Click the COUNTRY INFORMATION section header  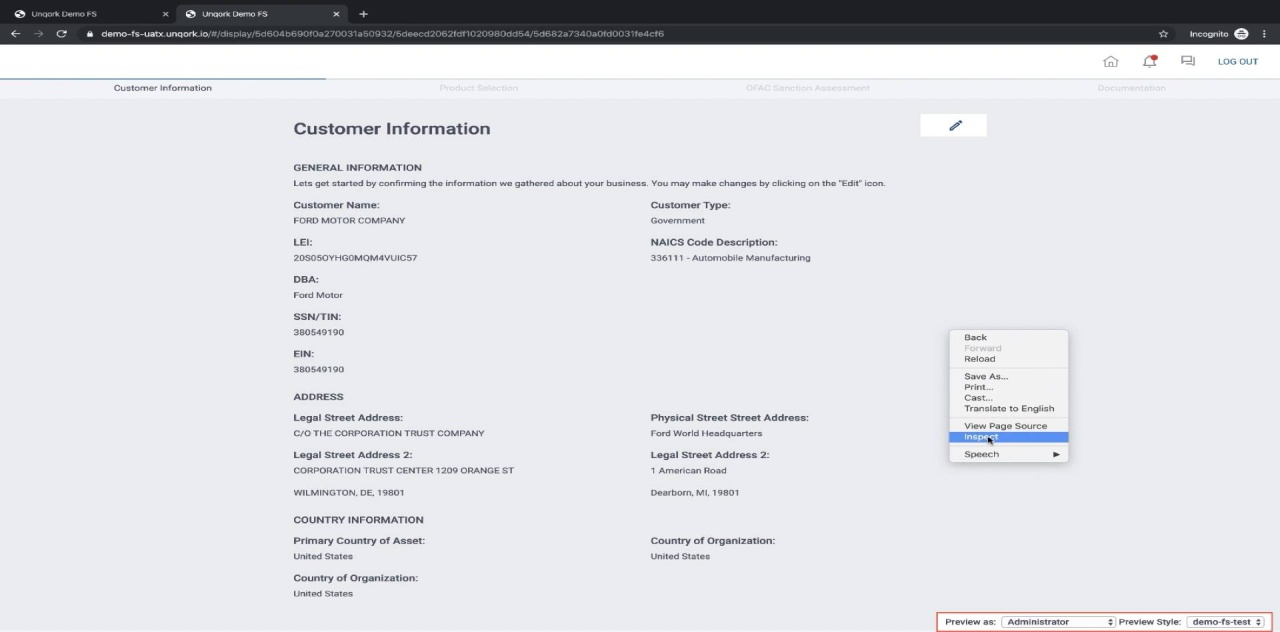click(358, 520)
